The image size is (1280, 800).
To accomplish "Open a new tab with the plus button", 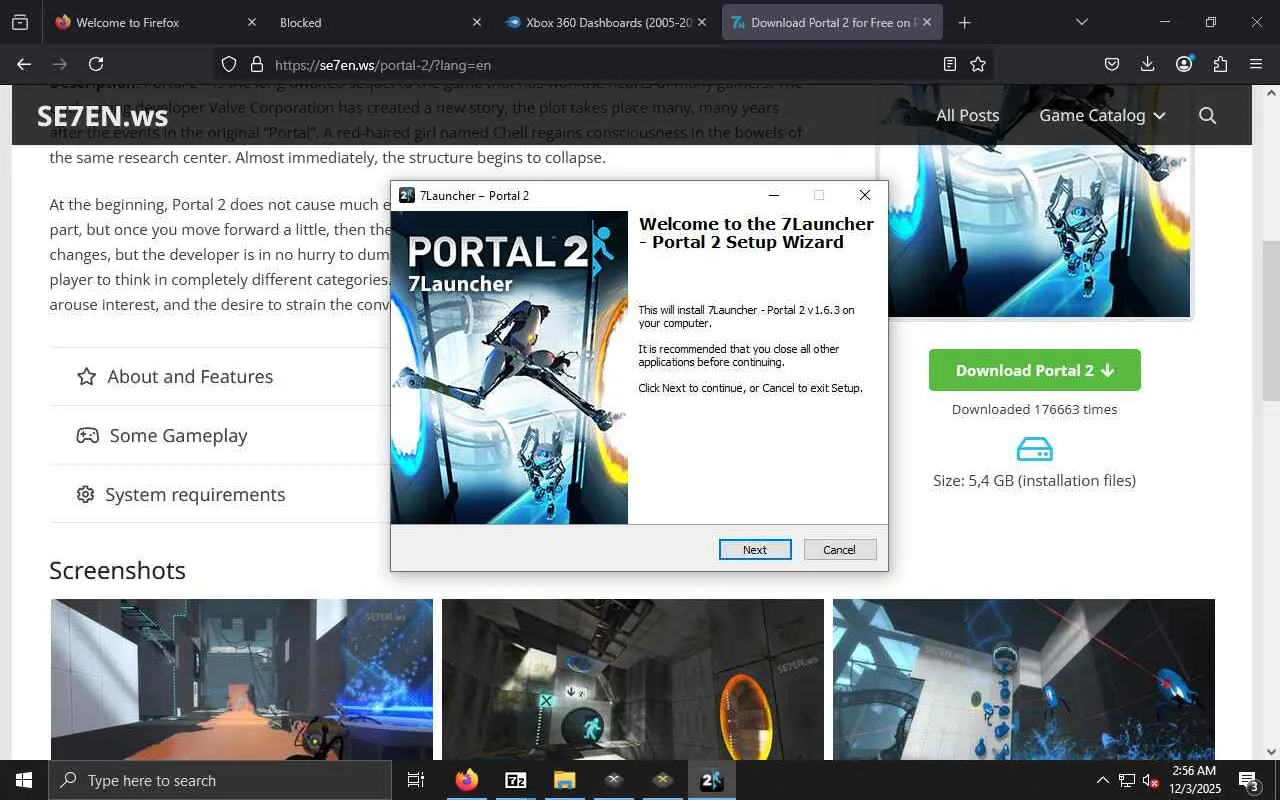I will pyautogui.click(x=964, y=22).
